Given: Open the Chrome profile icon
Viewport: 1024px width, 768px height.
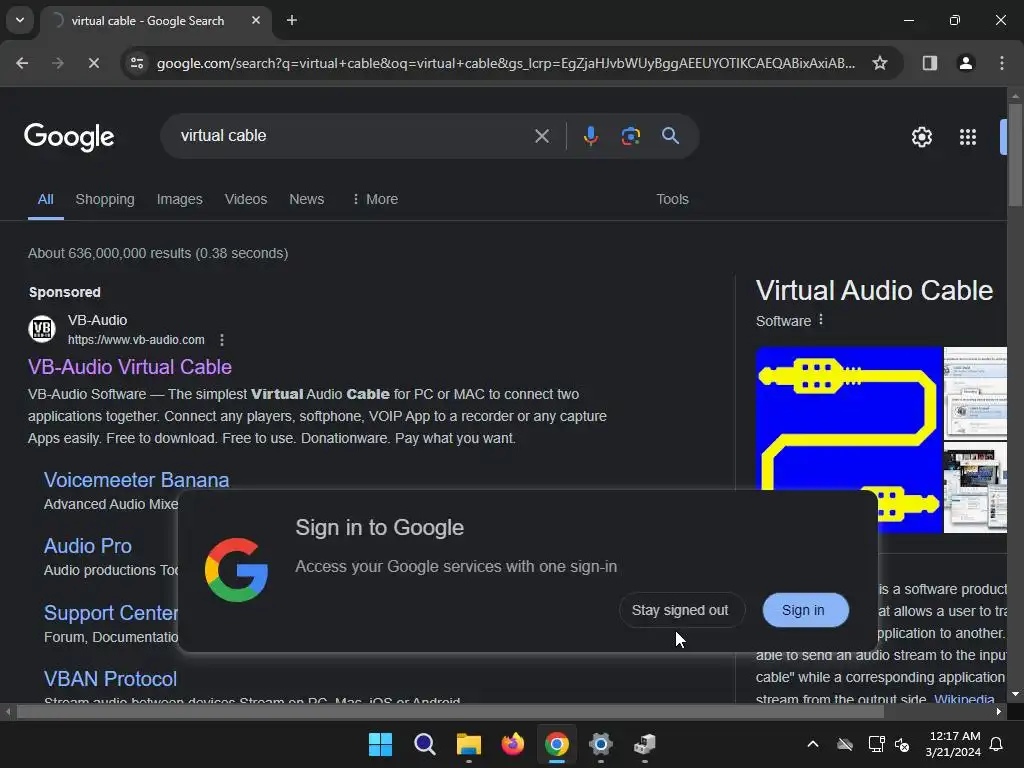Looking at the screenshot, I should click(965, 63).
